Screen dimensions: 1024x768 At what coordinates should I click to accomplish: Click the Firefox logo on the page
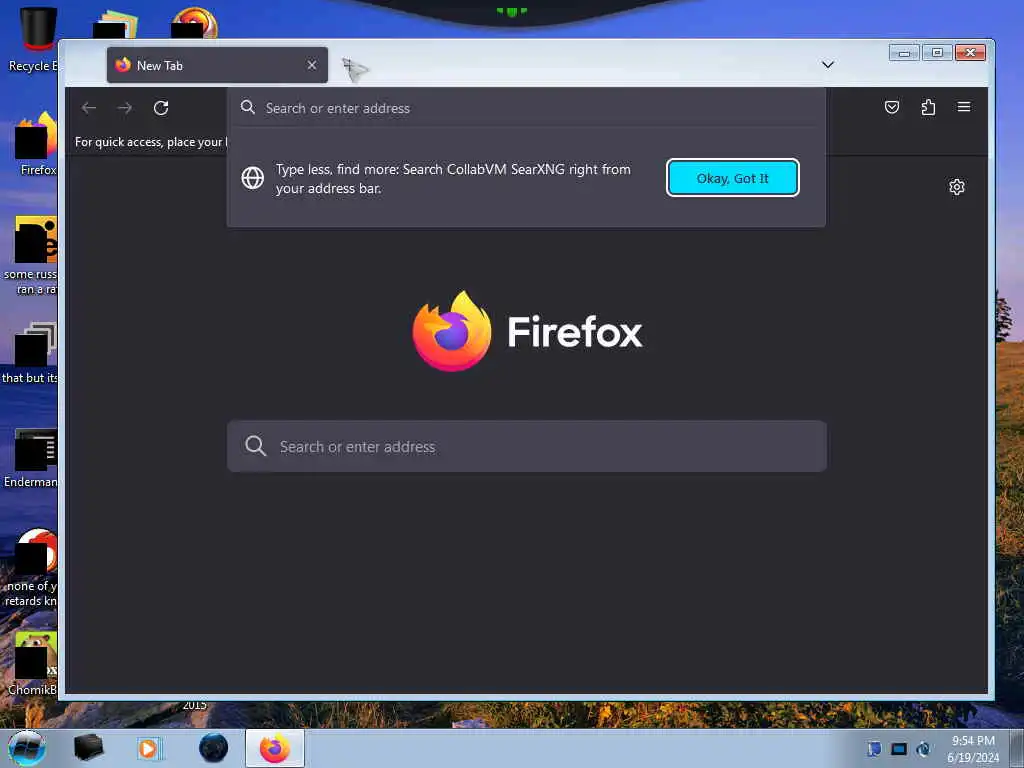click(x=451, y=331)
